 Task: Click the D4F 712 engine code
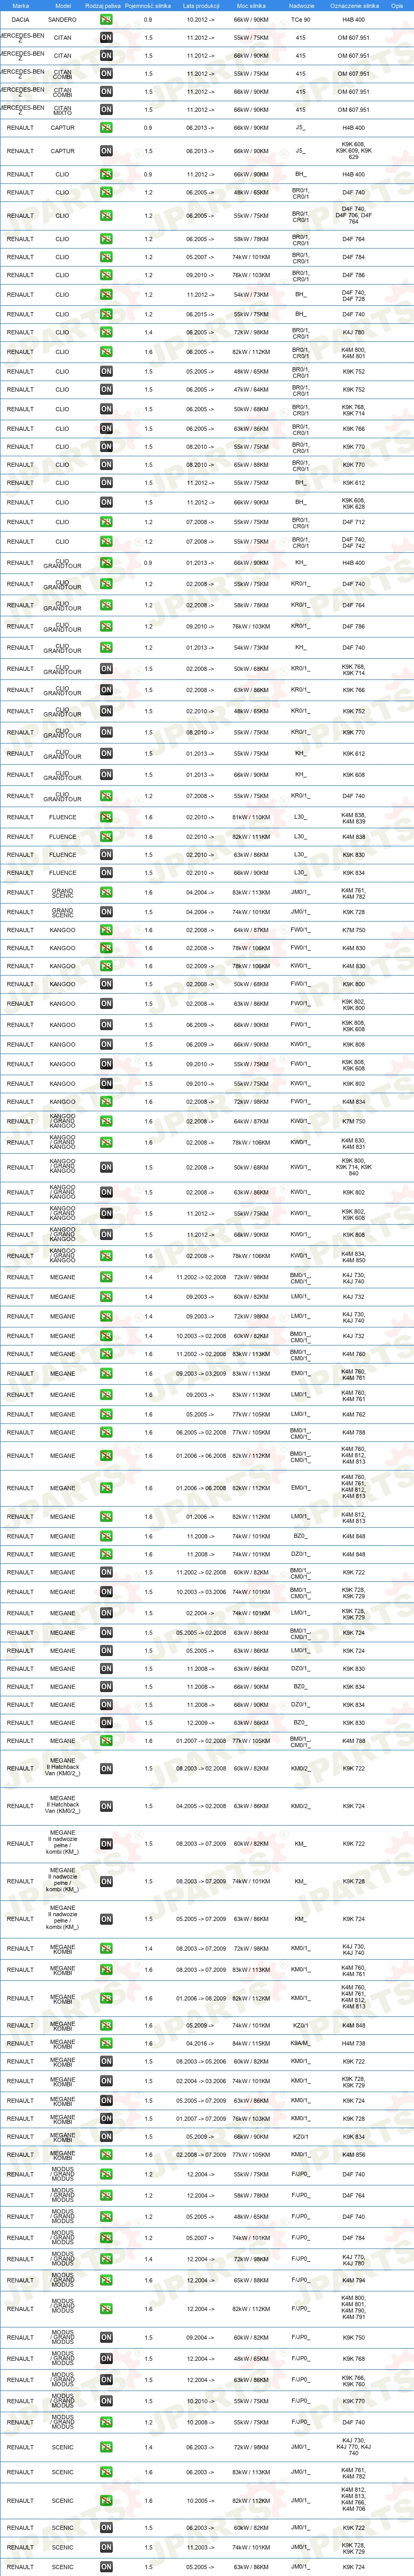pos(354,522)
